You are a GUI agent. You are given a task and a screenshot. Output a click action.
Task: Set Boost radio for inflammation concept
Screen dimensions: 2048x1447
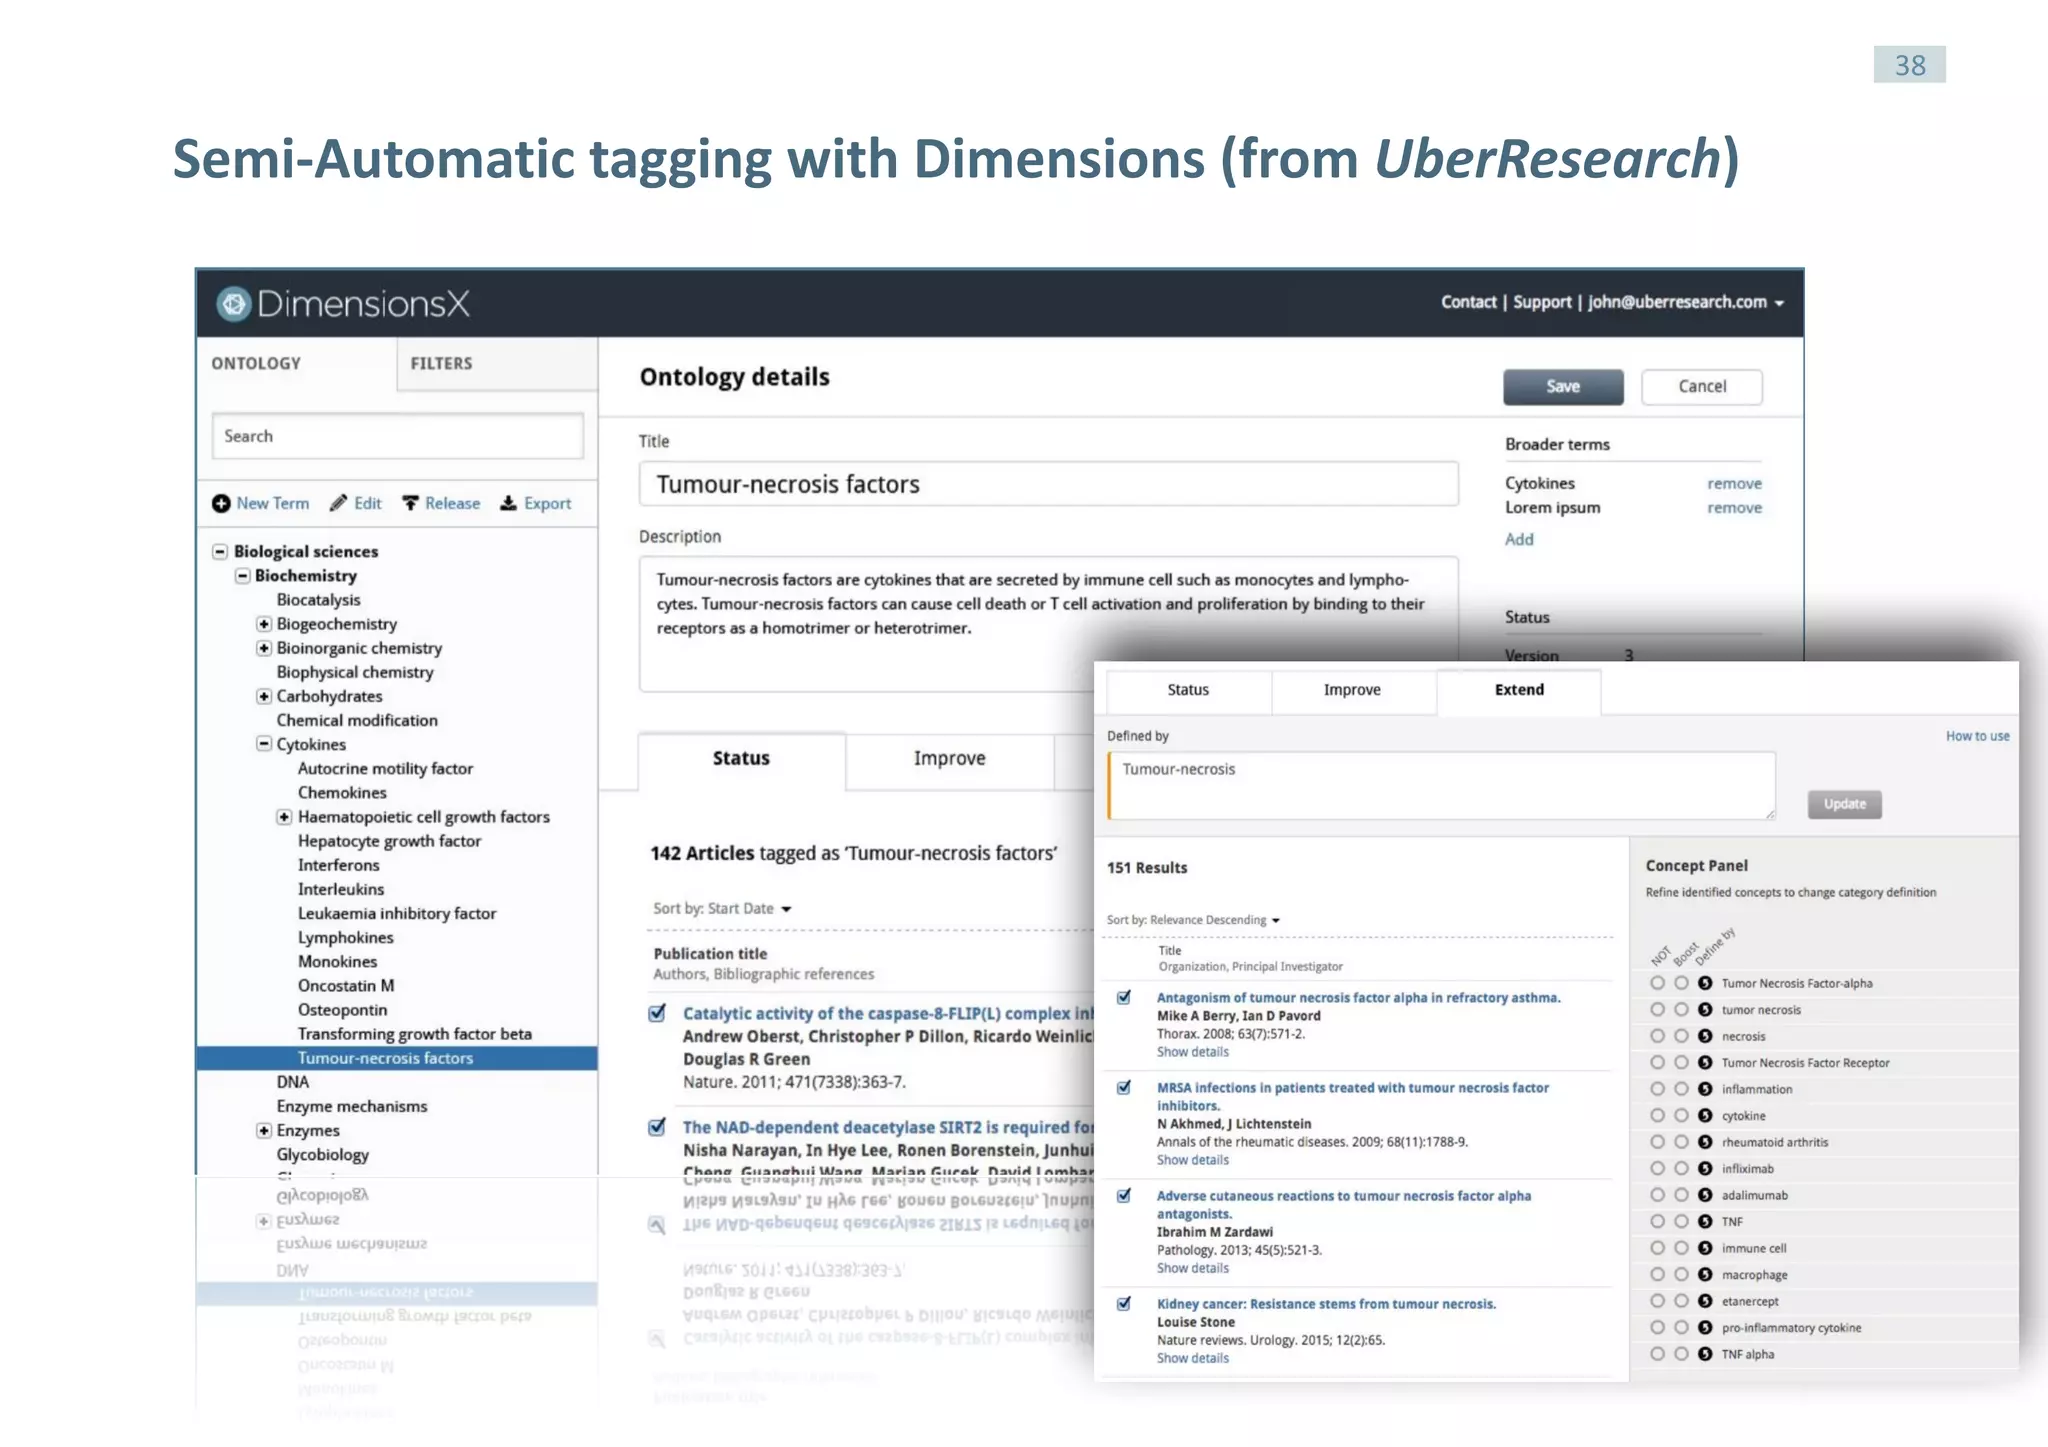(x=1681, y=1089)
